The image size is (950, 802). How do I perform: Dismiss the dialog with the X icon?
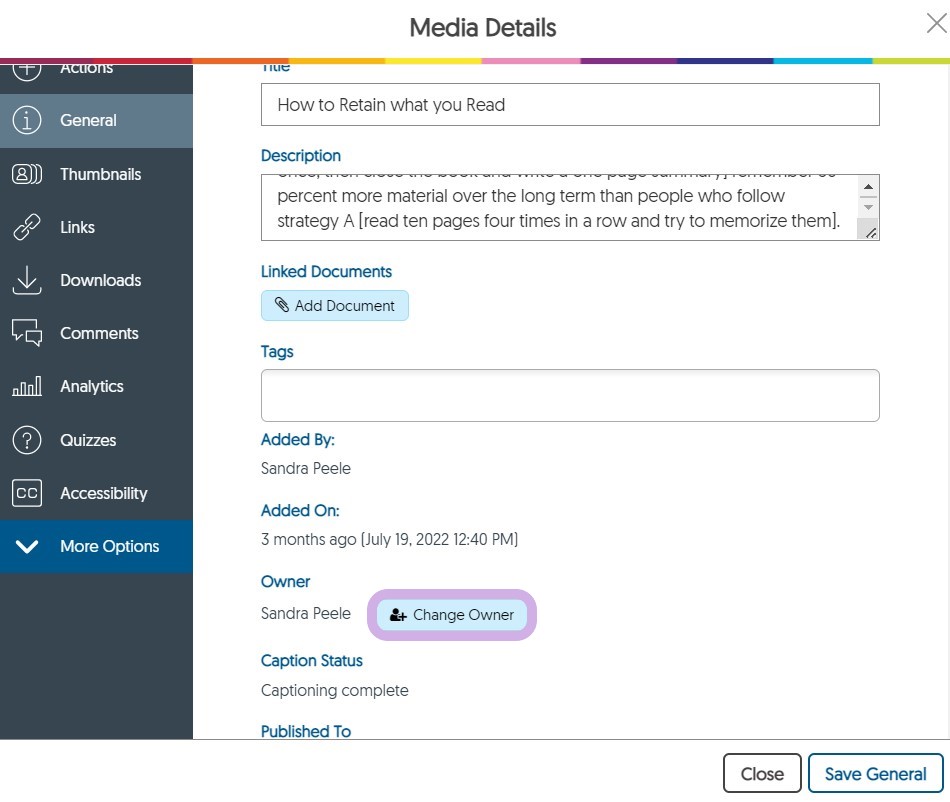[935, 24]
